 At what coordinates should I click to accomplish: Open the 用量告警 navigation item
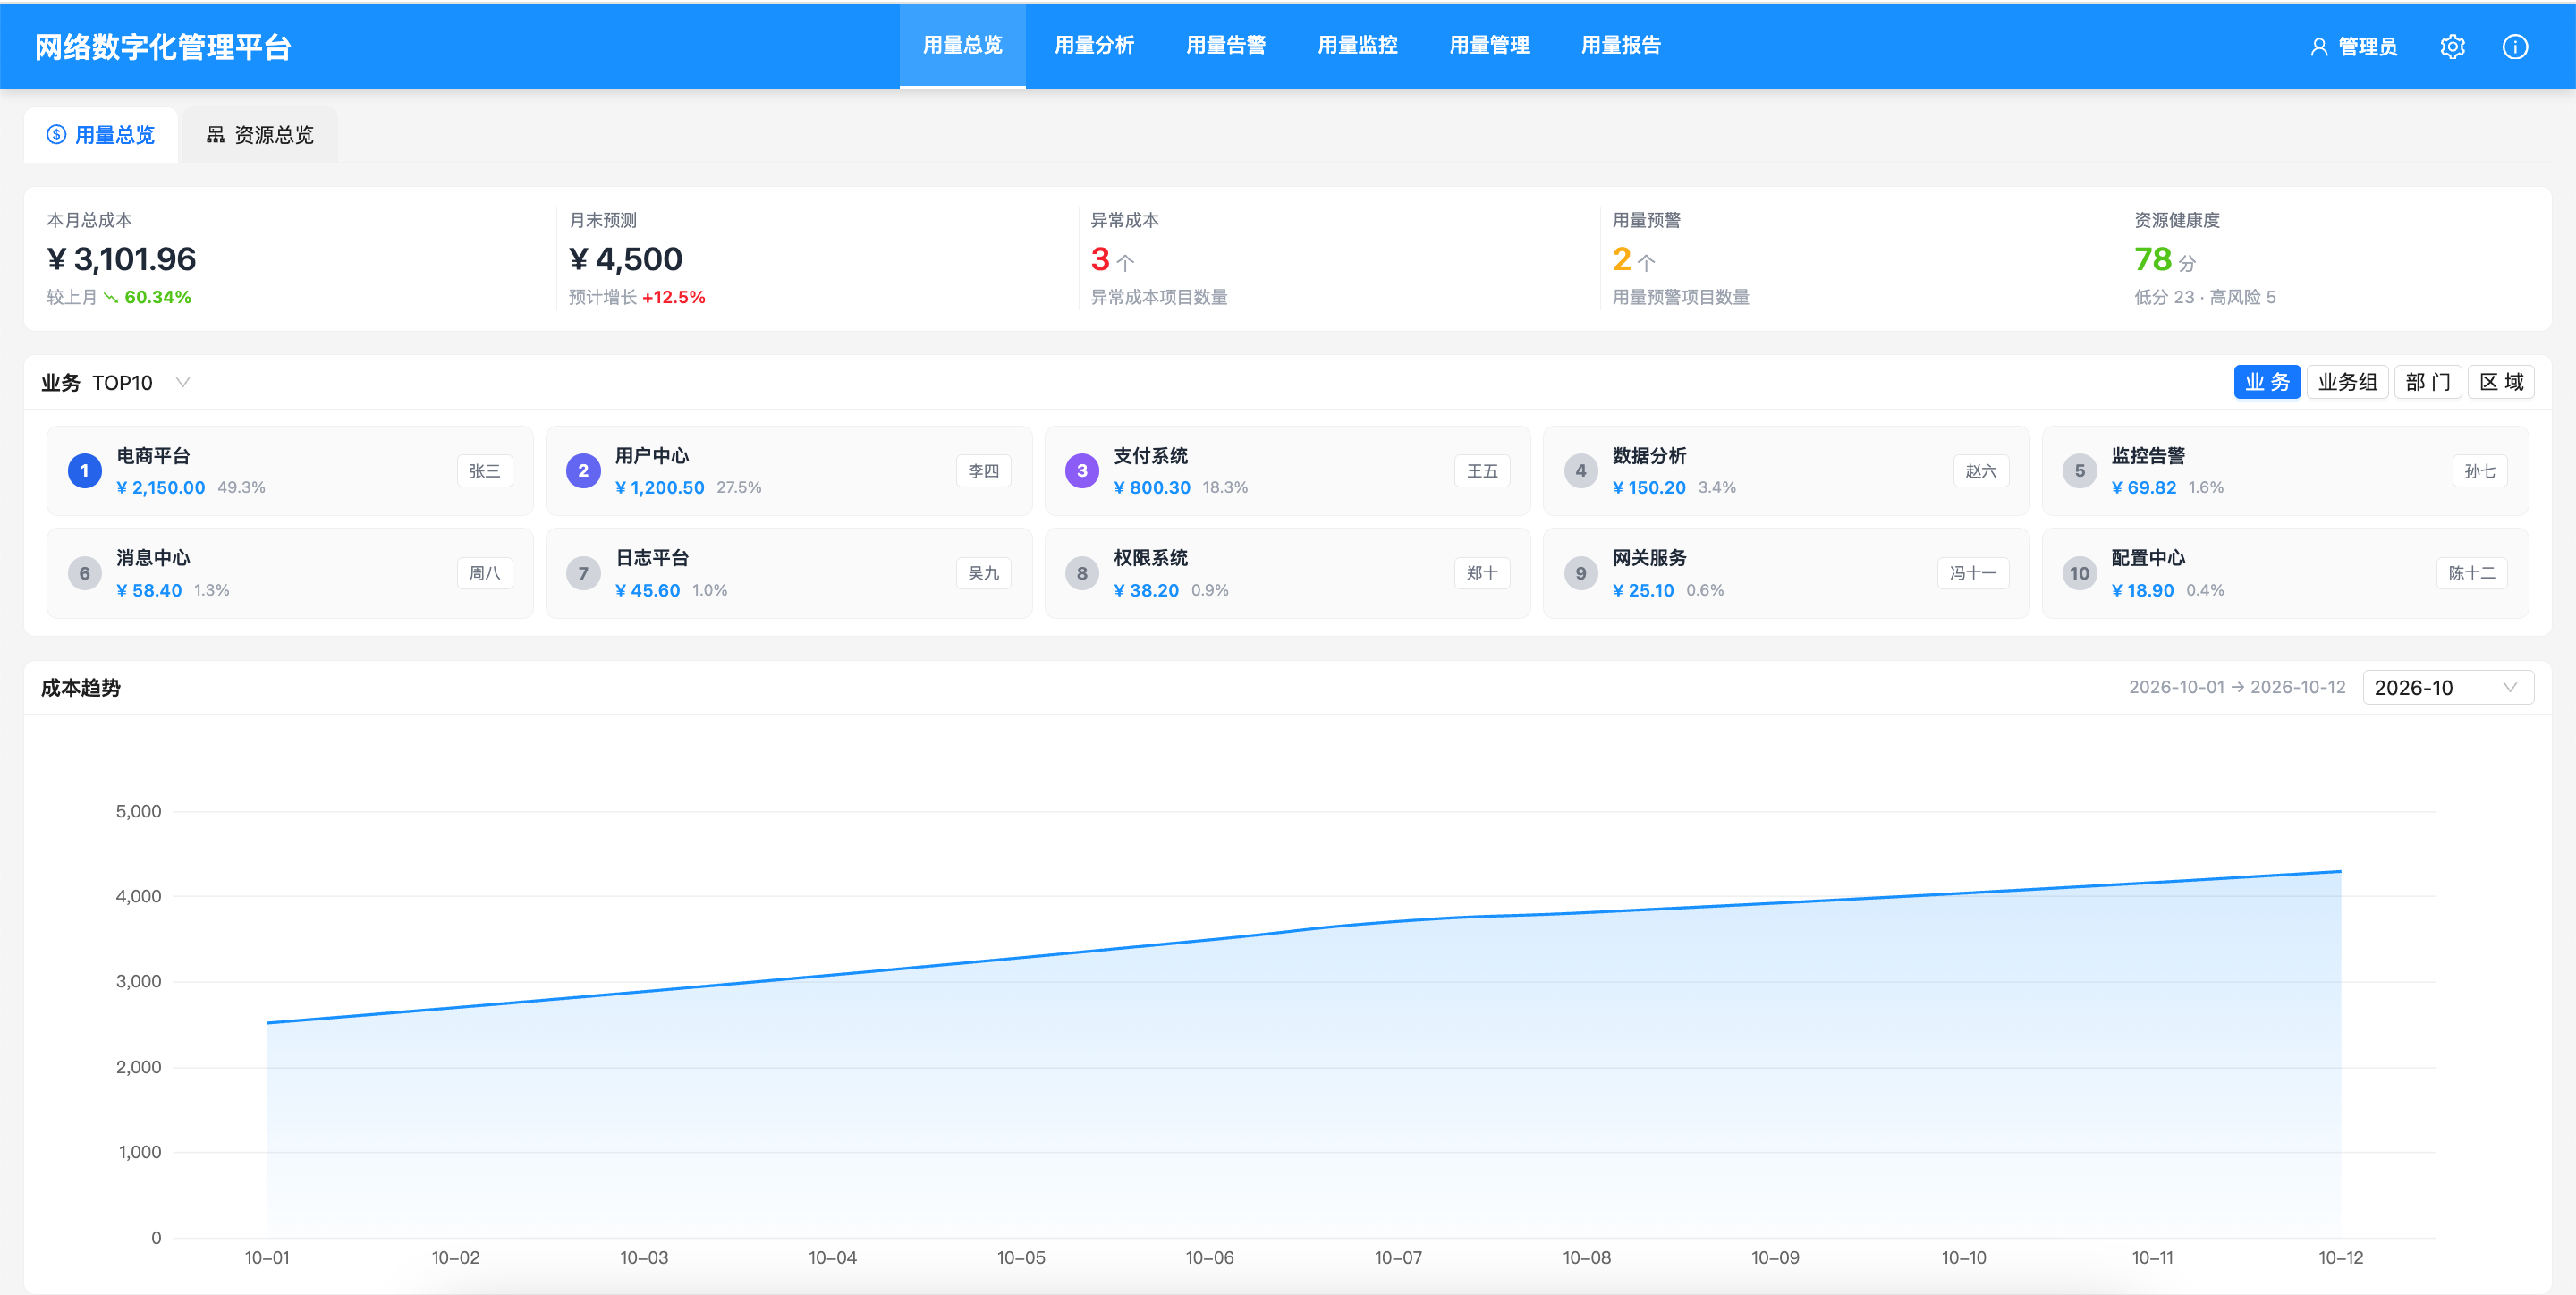[1226, 46]
